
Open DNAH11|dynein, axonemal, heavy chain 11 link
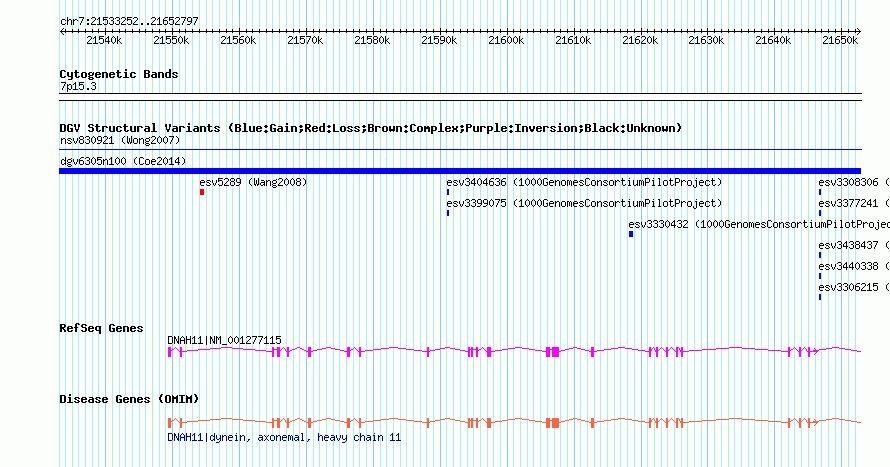pos(284,437)
